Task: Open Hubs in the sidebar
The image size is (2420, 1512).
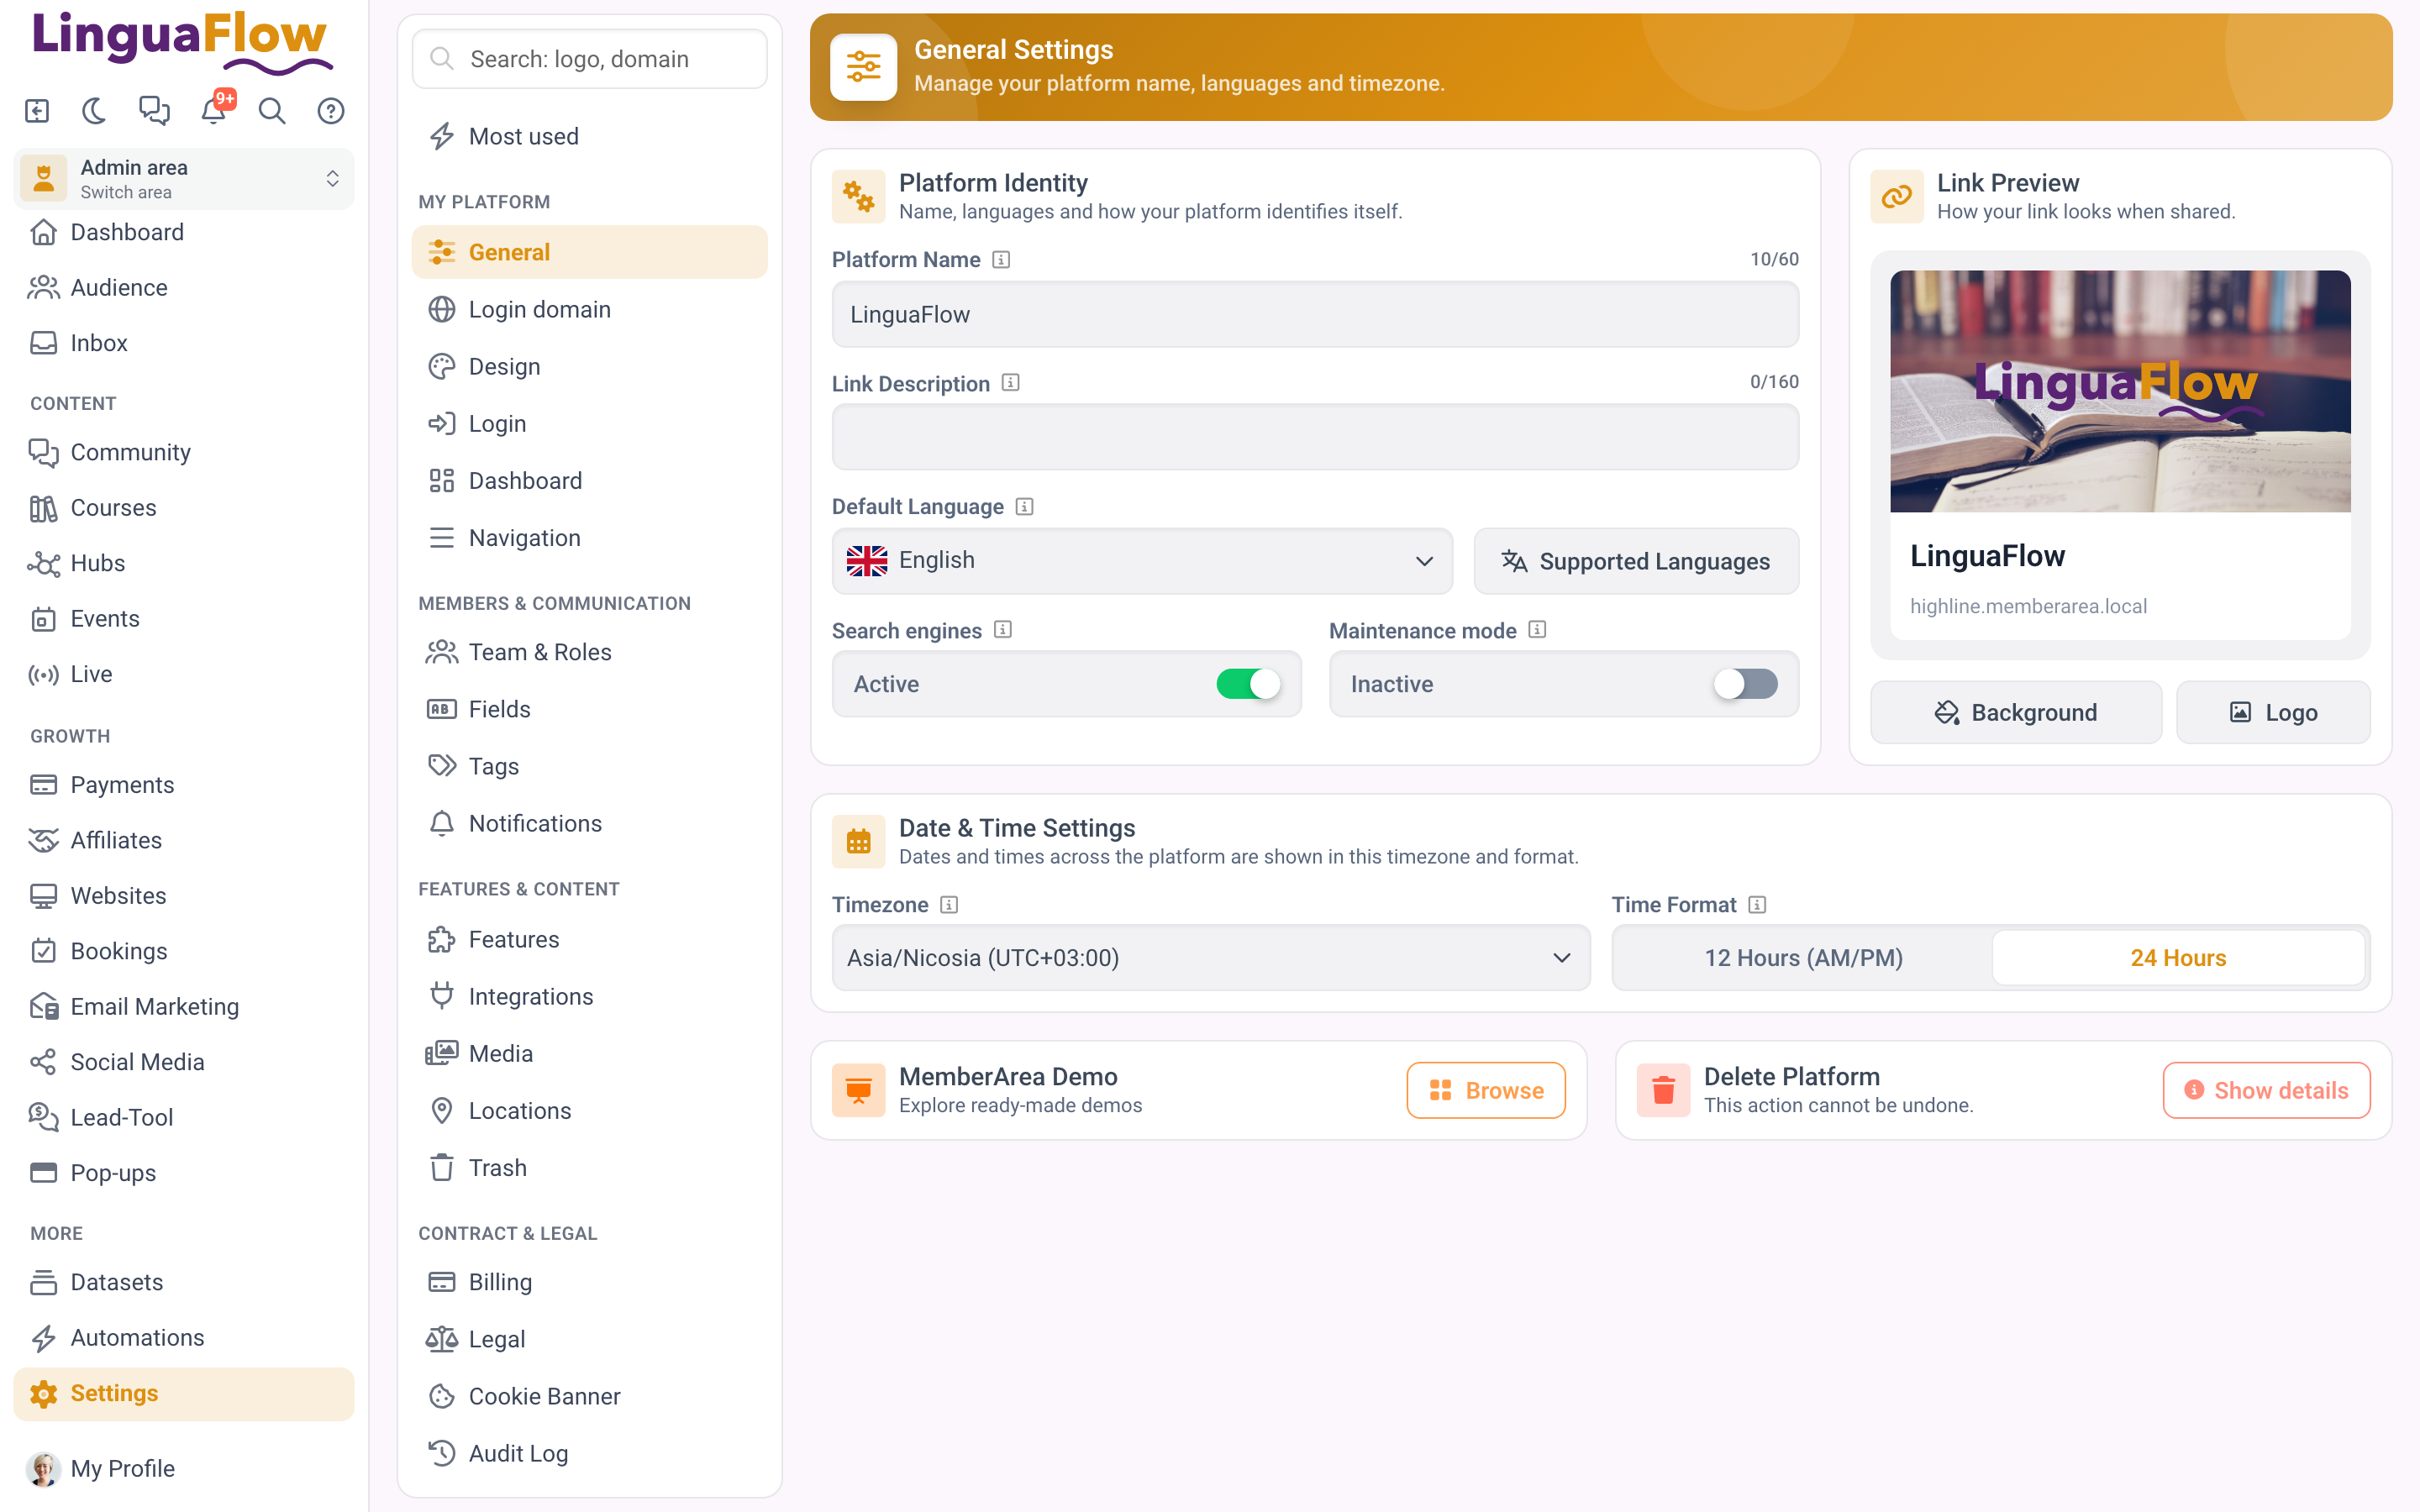Action: (184, 563)
